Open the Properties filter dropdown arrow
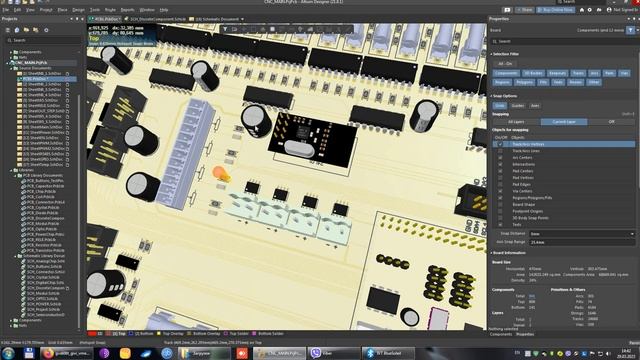 [637, 30]
